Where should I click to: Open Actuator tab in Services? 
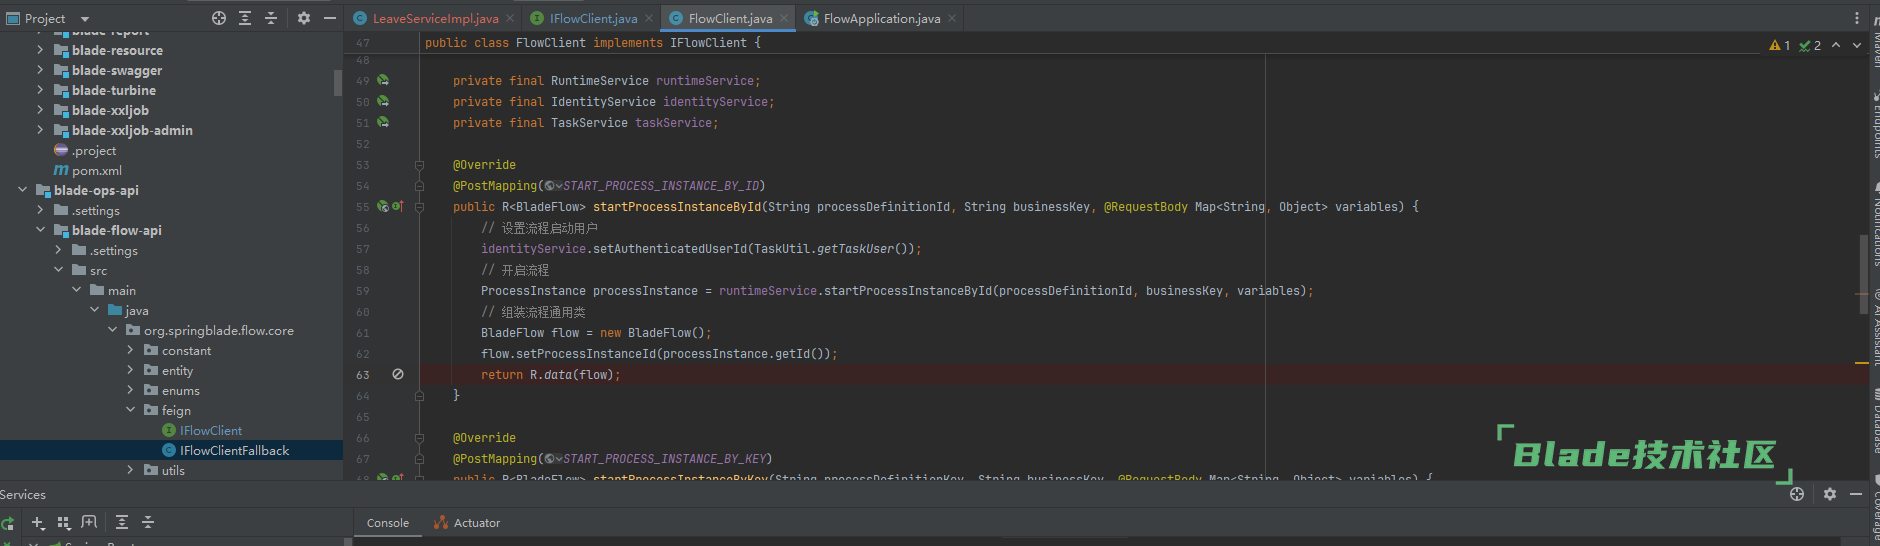[x=467, y=523]
